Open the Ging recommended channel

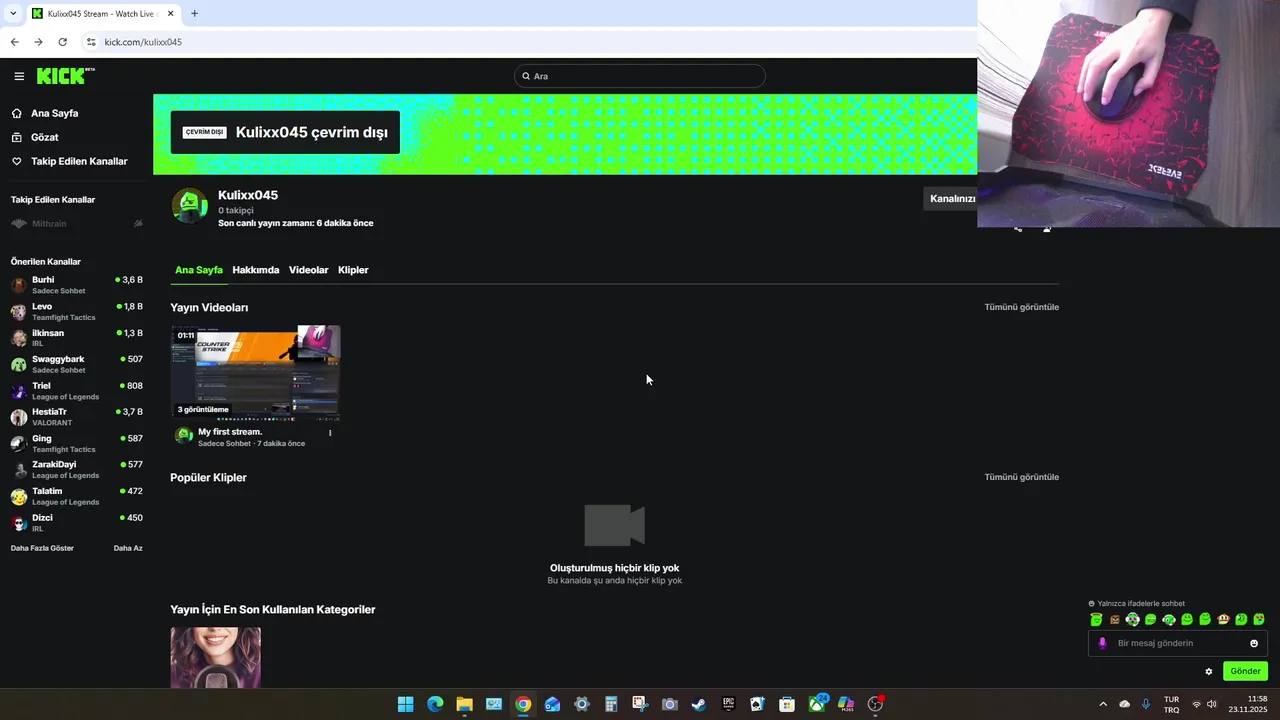tap(76, 443)
